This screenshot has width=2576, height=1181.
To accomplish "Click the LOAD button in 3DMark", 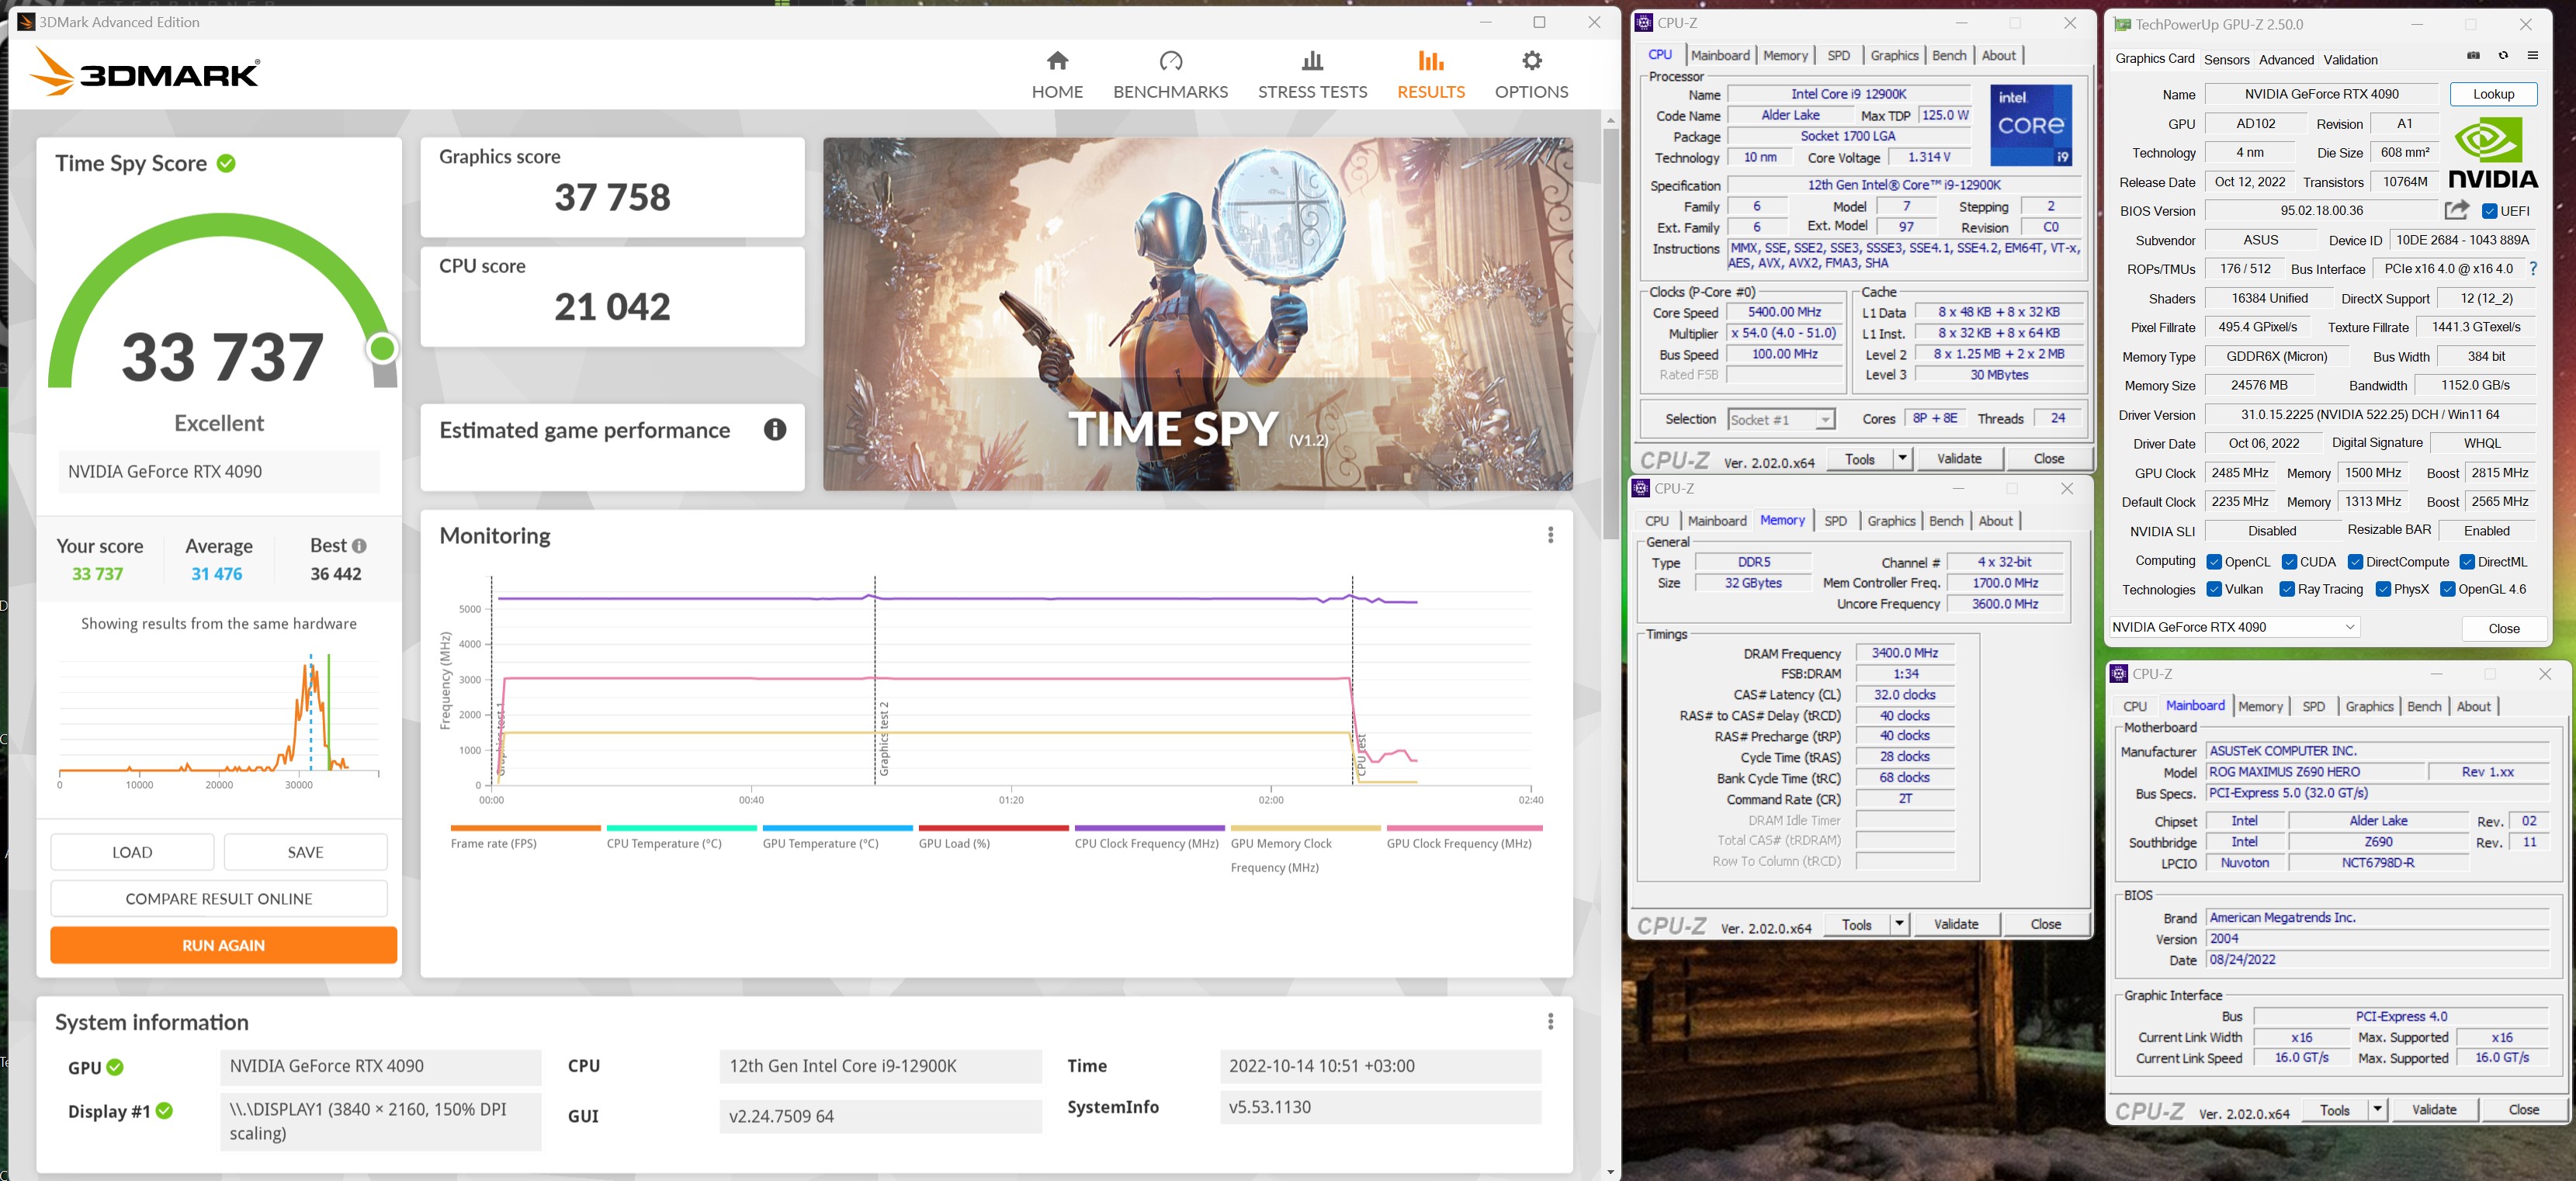I will (x=132, y=852).
